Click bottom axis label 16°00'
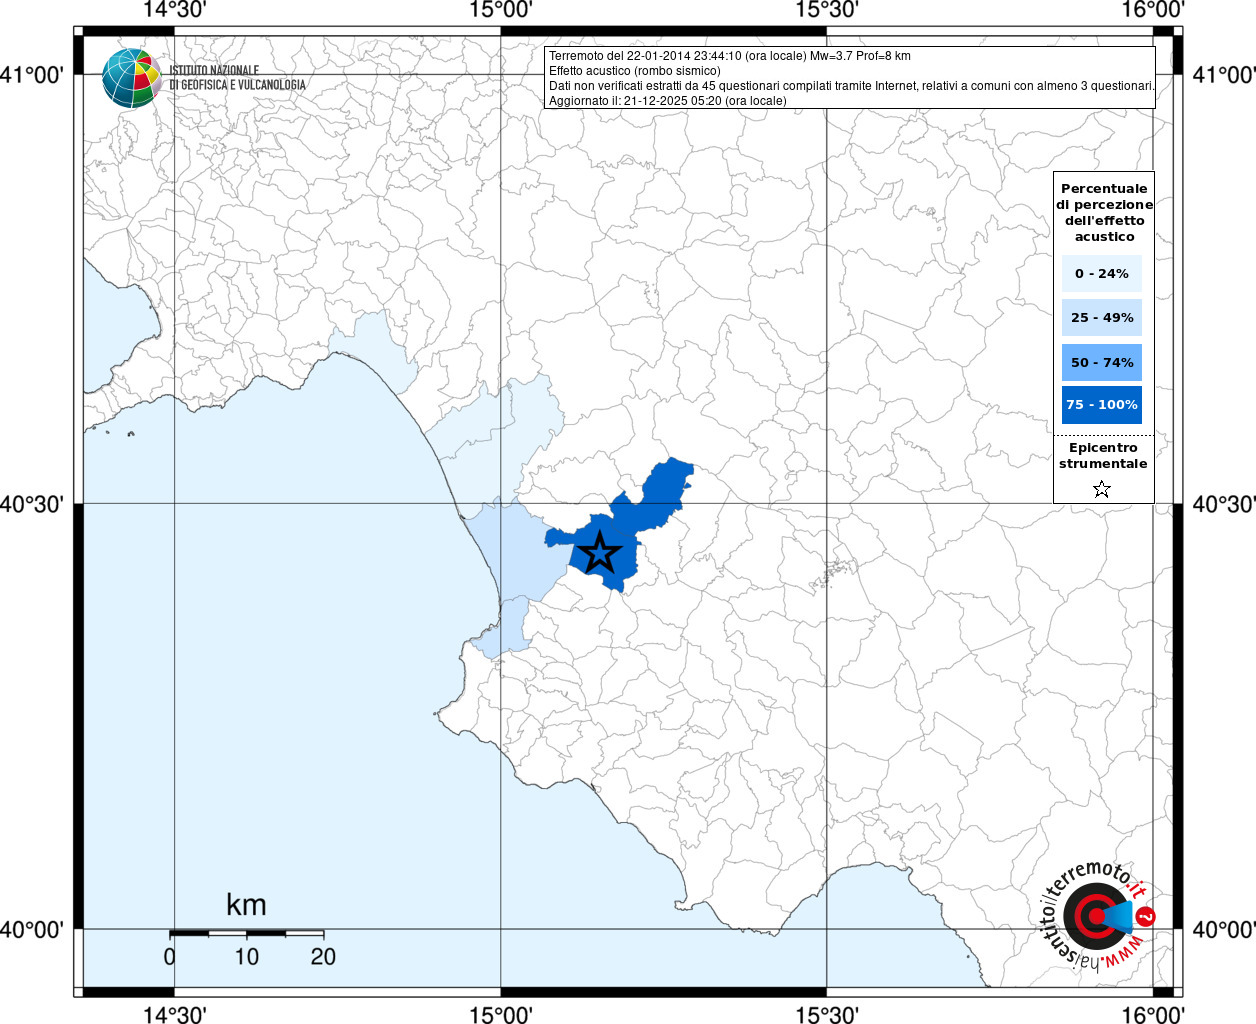Viewport: 1256px width, 1024px height. 1153,1014
